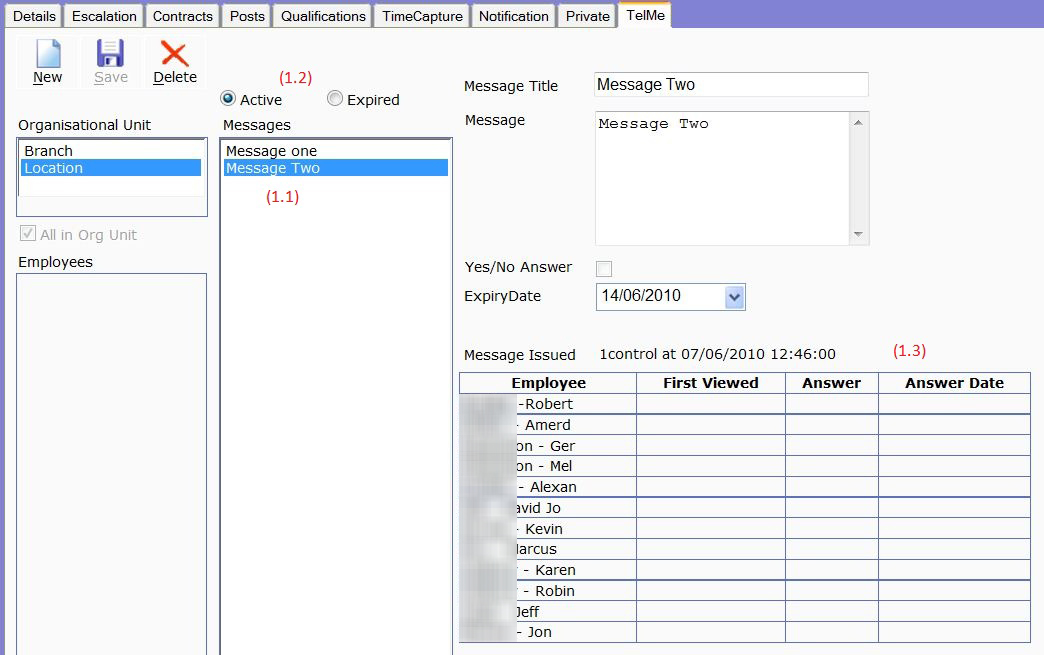
Task: Select the Expired radio button
Action: coord(335,99)
